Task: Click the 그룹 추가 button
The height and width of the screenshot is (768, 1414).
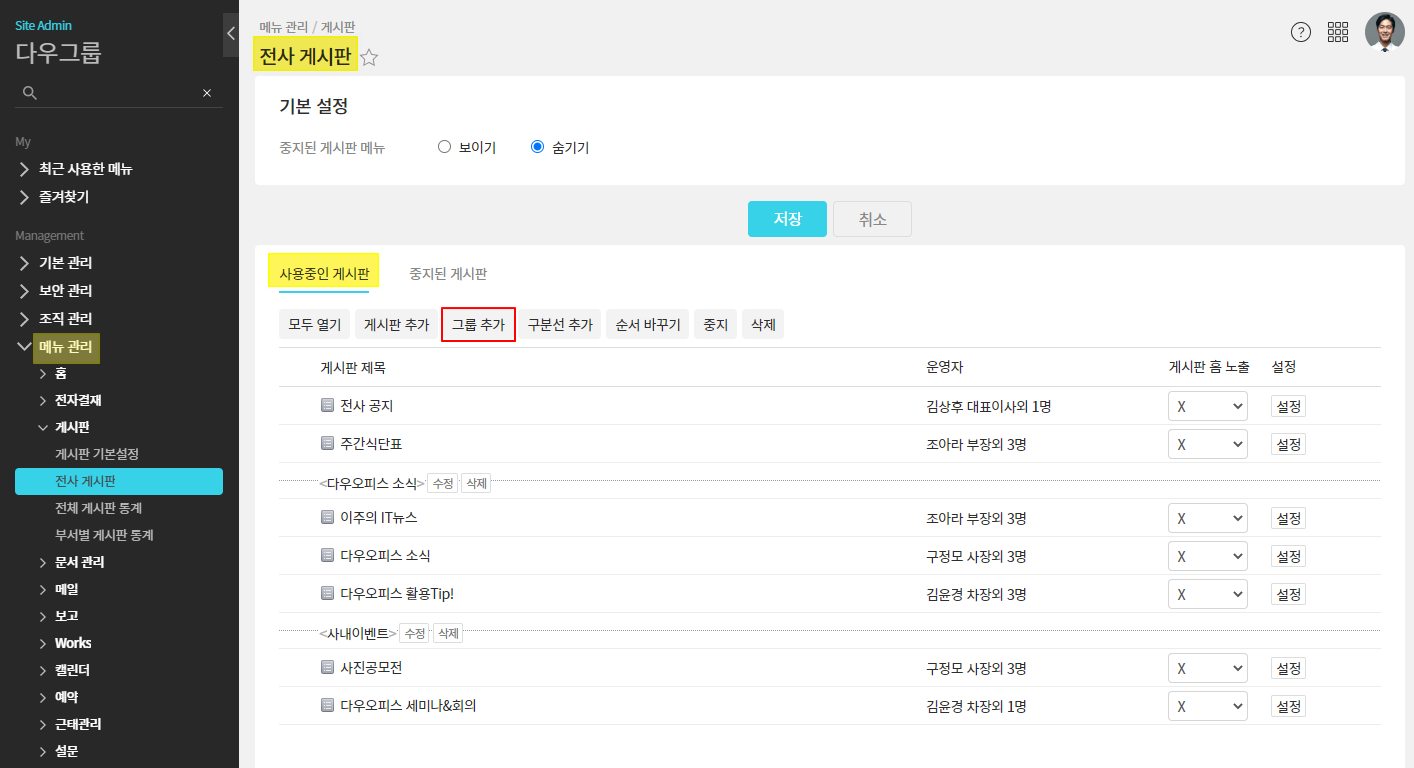Action: (x=478, y=325)
